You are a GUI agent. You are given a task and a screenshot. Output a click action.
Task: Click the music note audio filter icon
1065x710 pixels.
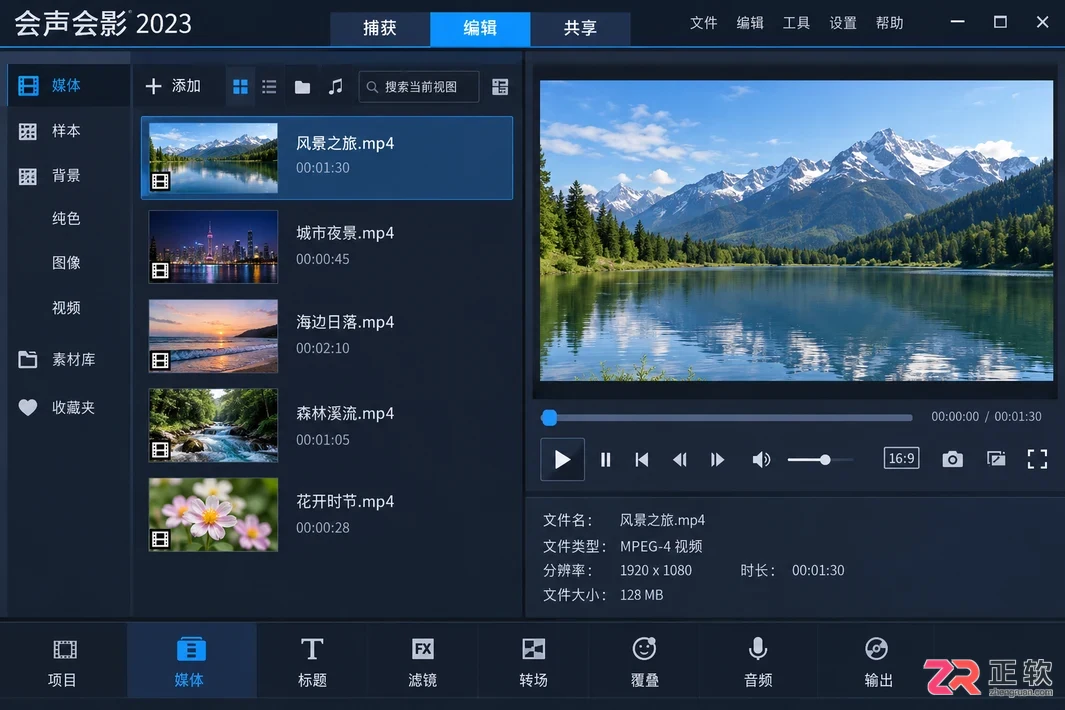click(x=336, y=87)
